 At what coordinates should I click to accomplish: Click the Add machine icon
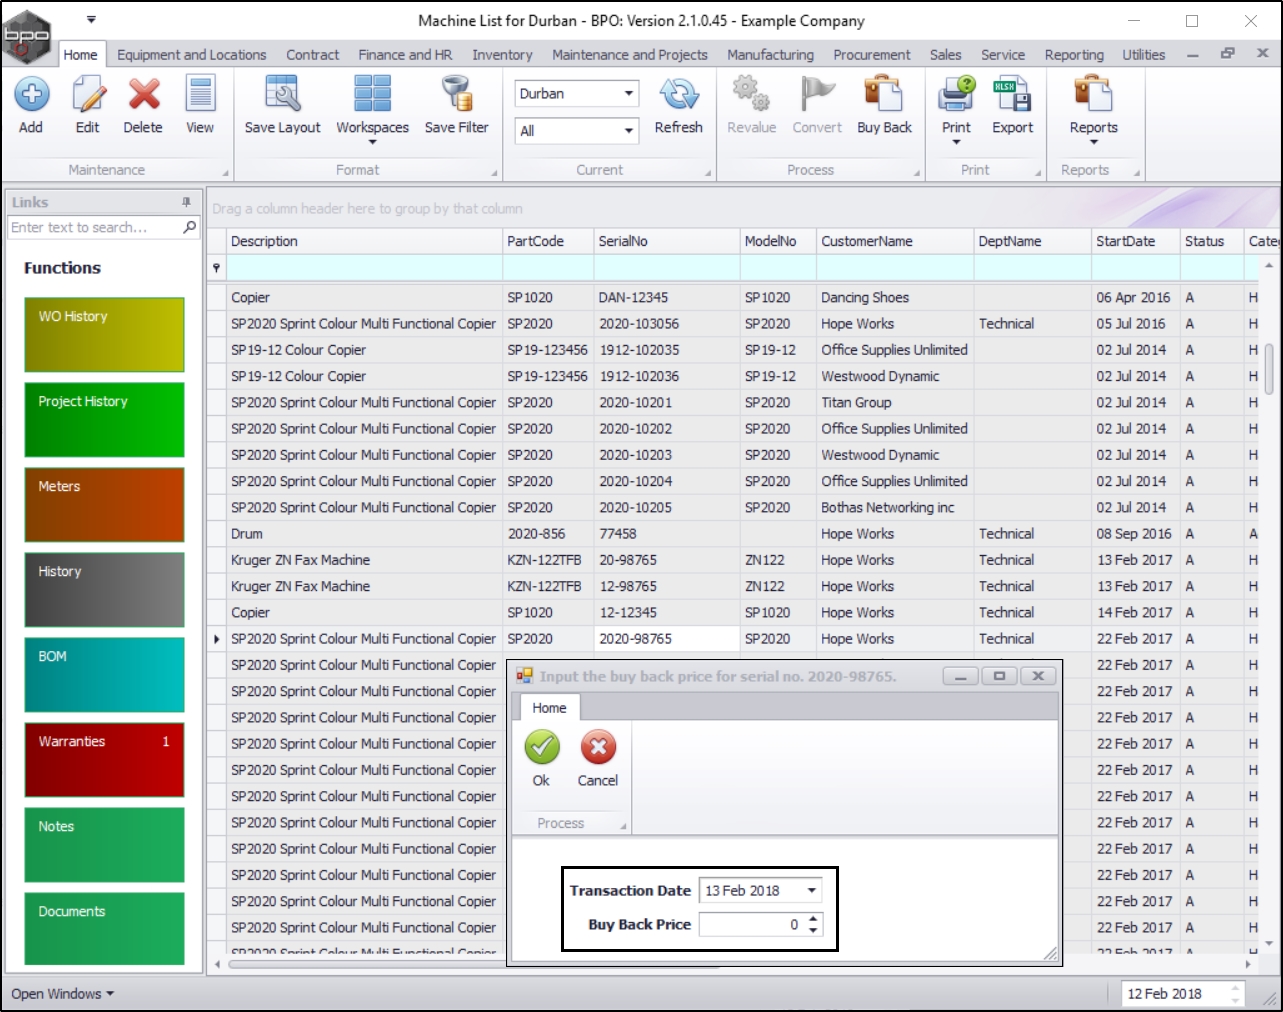coord(31,95)
